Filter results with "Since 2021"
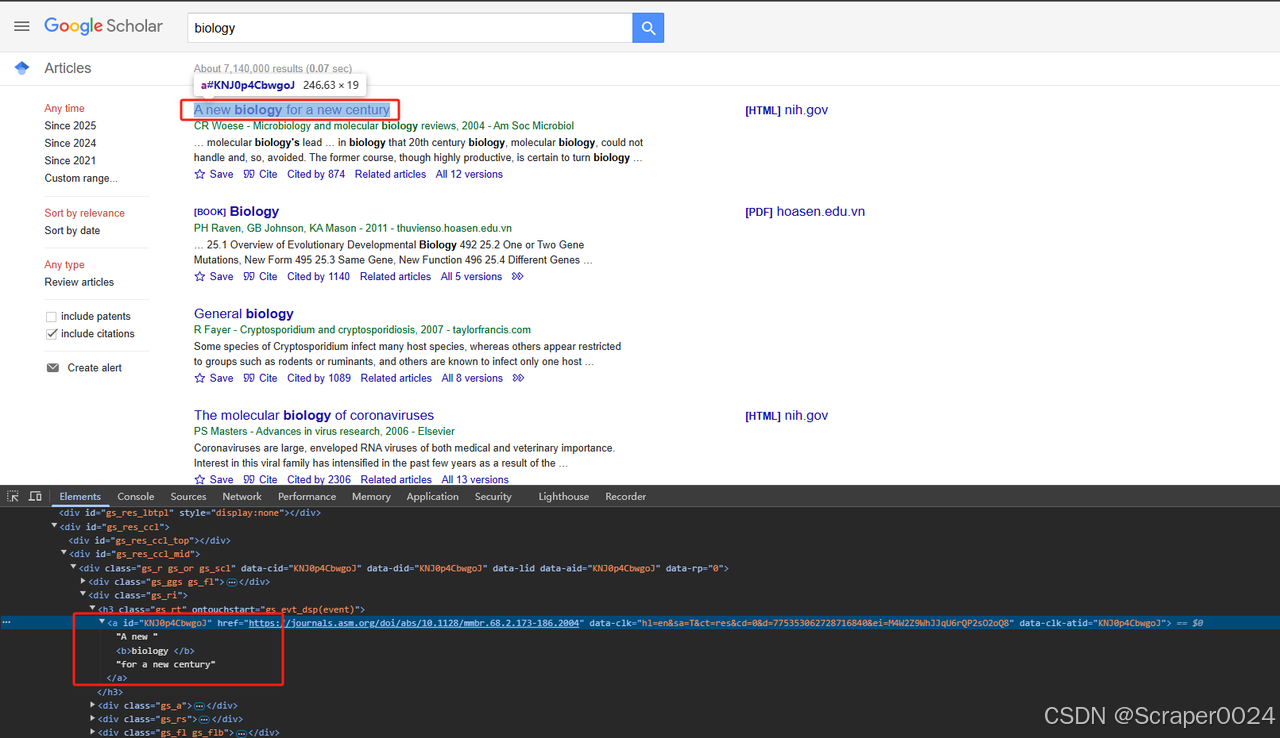The image size is (1280, 738). (x=70, y=160)
